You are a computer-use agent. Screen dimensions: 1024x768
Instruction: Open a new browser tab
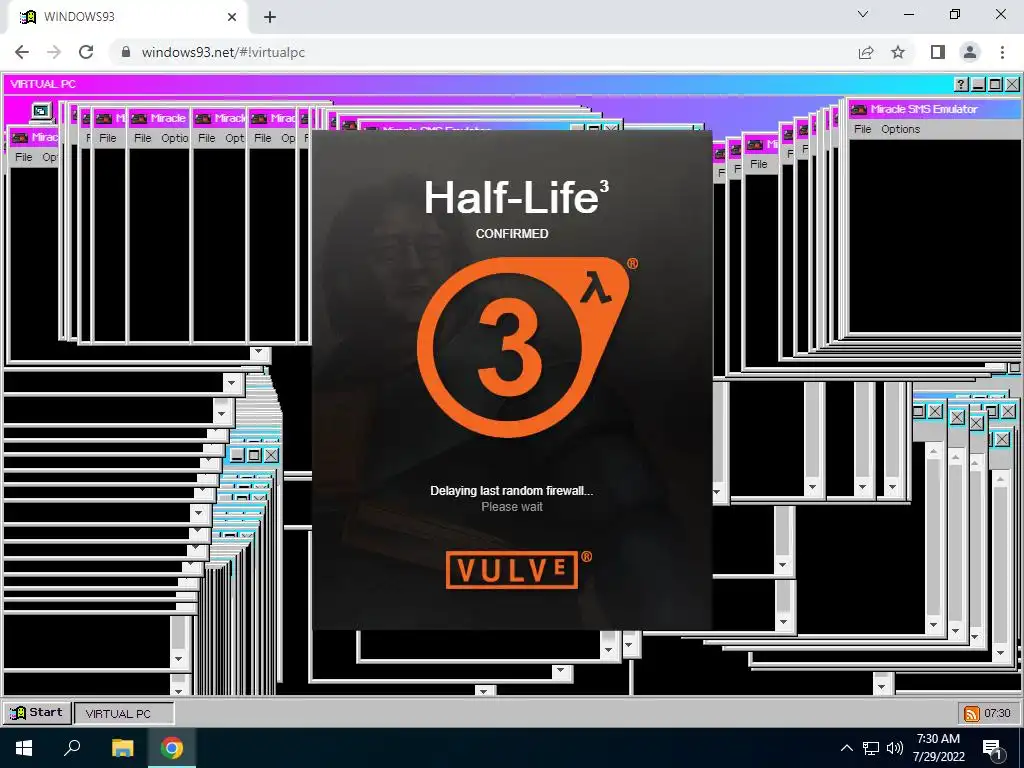tap(270, 17)
